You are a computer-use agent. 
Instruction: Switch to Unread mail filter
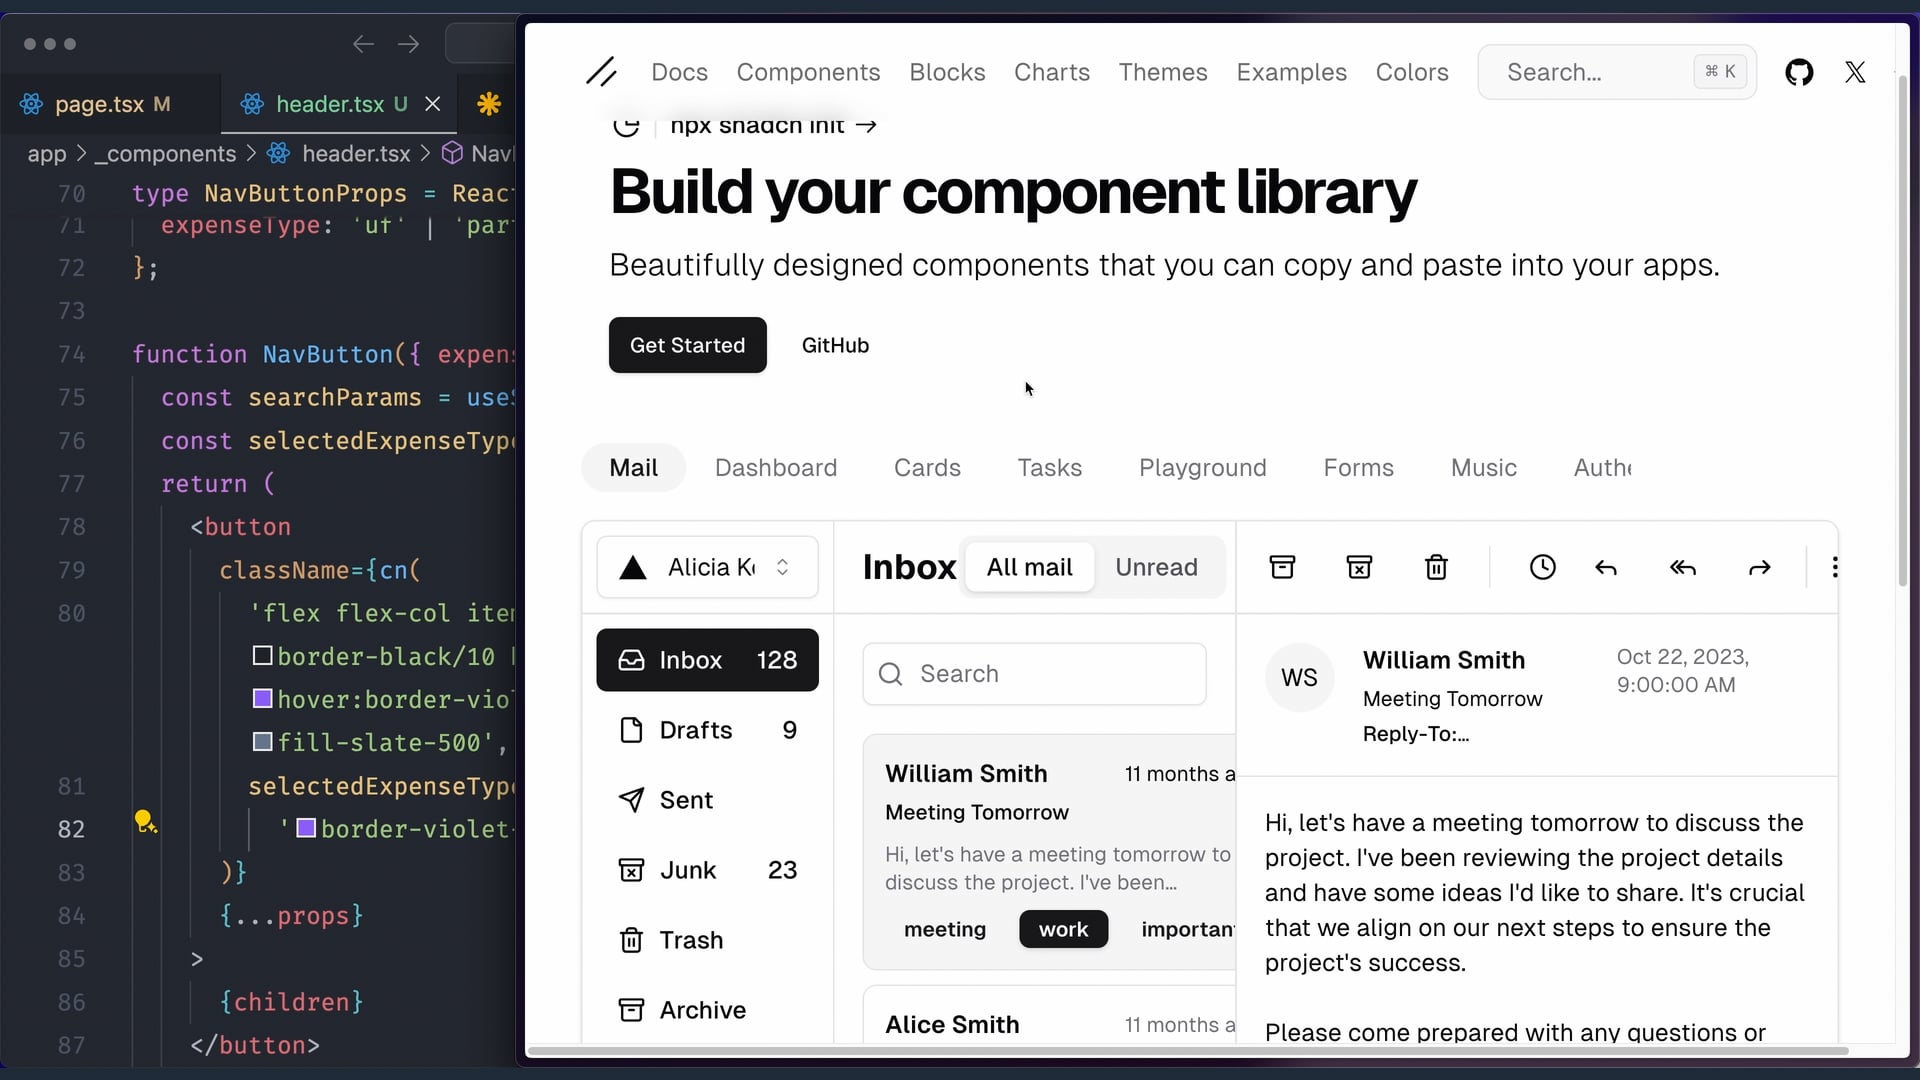tap(1156, 567)
